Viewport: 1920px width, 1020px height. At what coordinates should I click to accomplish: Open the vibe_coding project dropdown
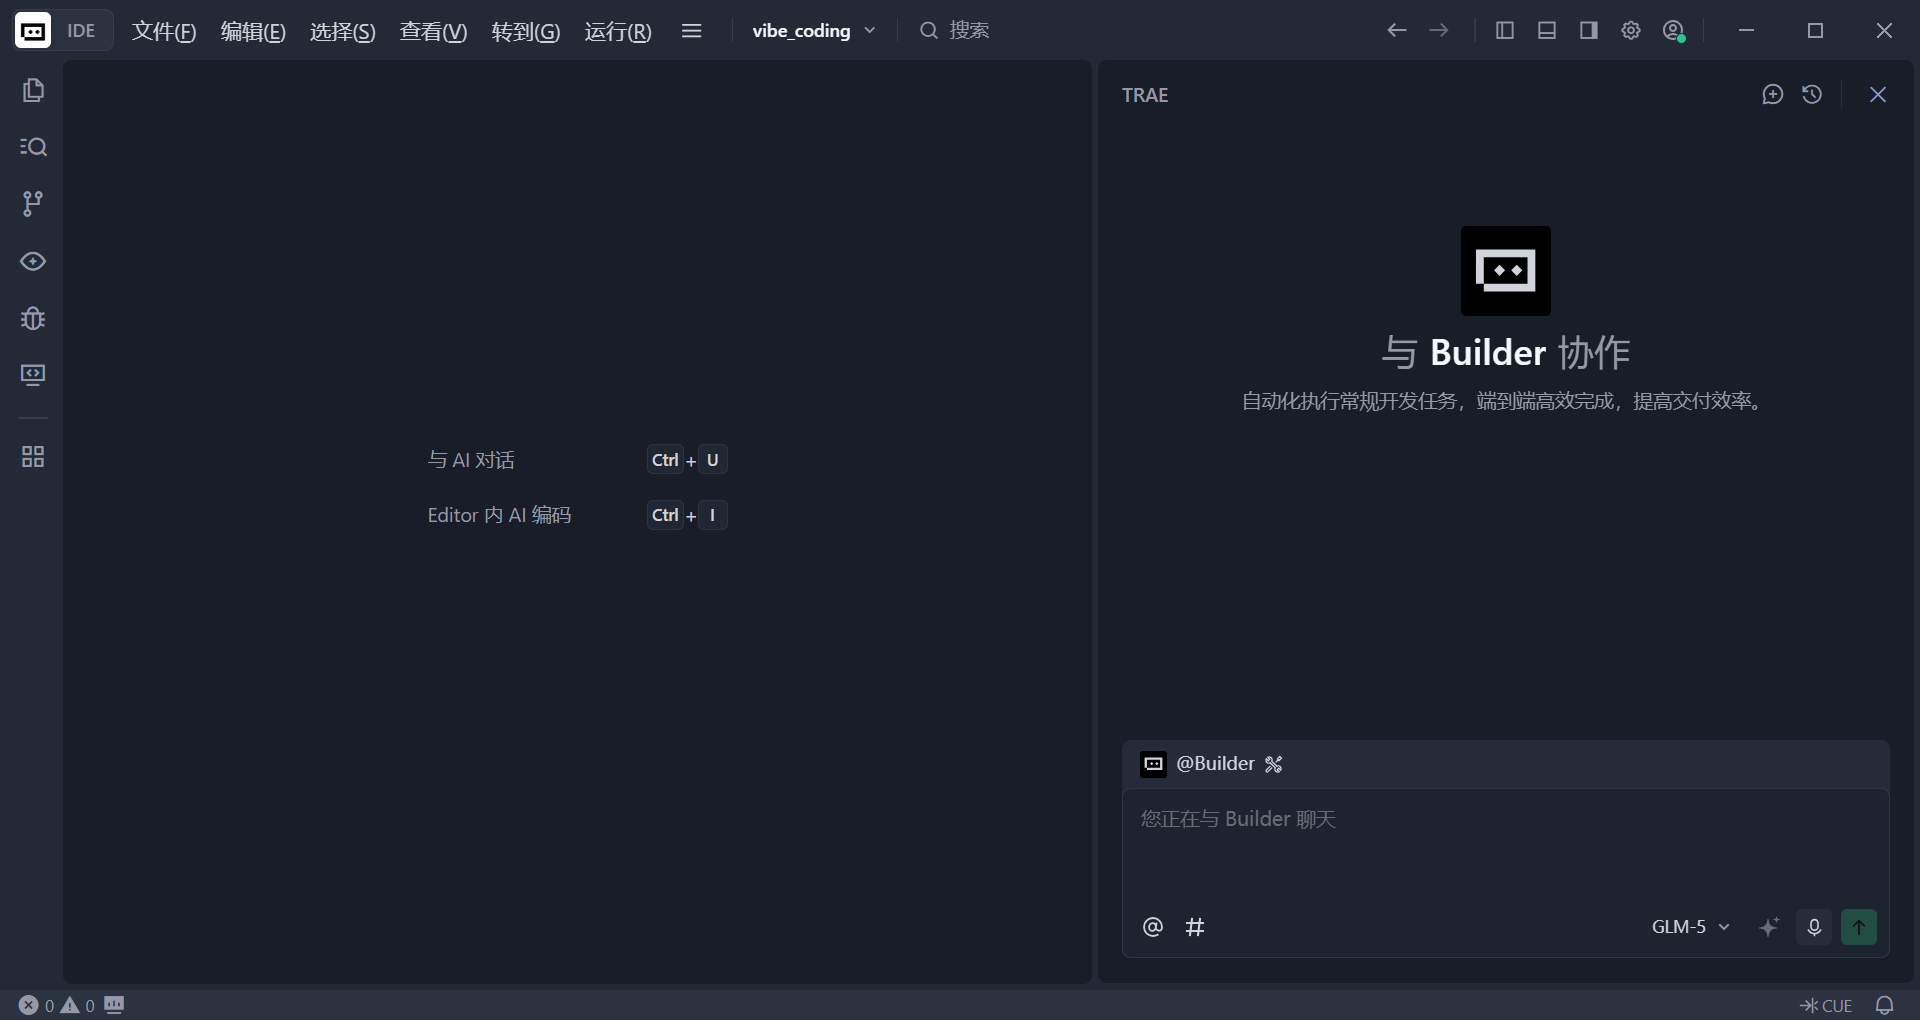(814, 31)
